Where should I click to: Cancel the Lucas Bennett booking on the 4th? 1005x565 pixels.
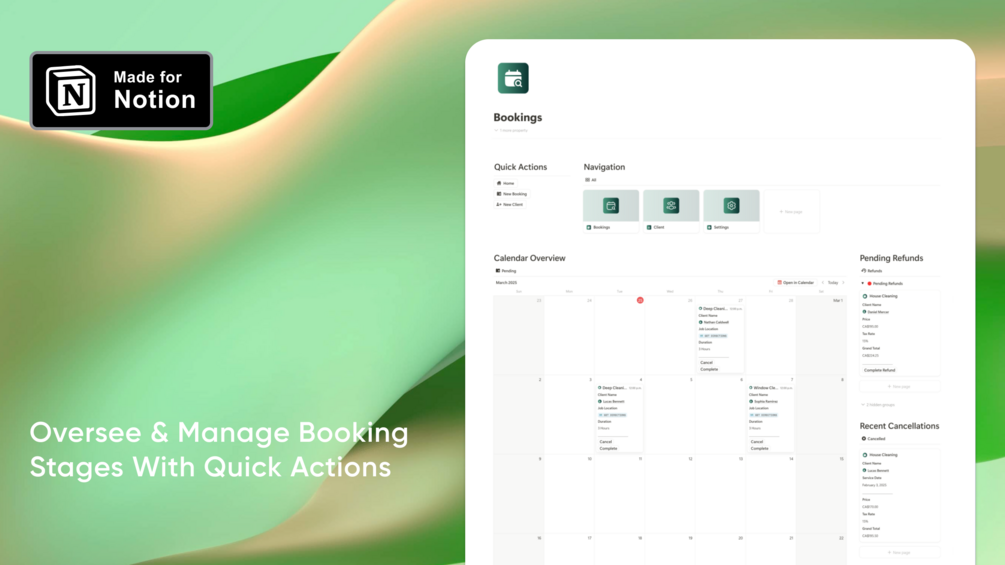pyautogui.click(x=606, y=442)
